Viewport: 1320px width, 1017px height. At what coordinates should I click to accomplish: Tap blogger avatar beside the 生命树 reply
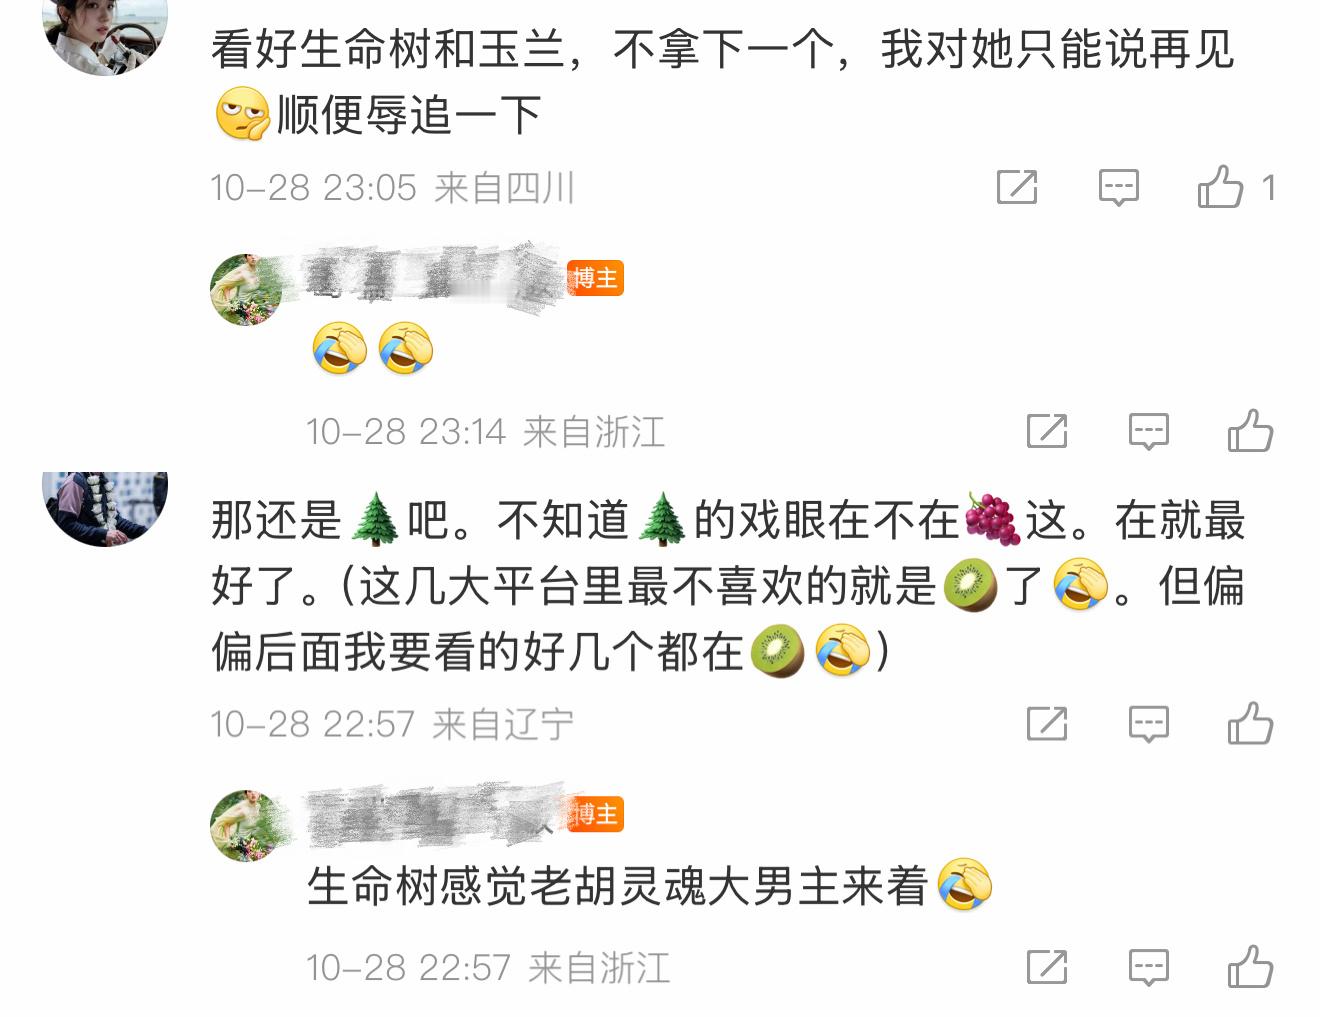click(246, 825)
